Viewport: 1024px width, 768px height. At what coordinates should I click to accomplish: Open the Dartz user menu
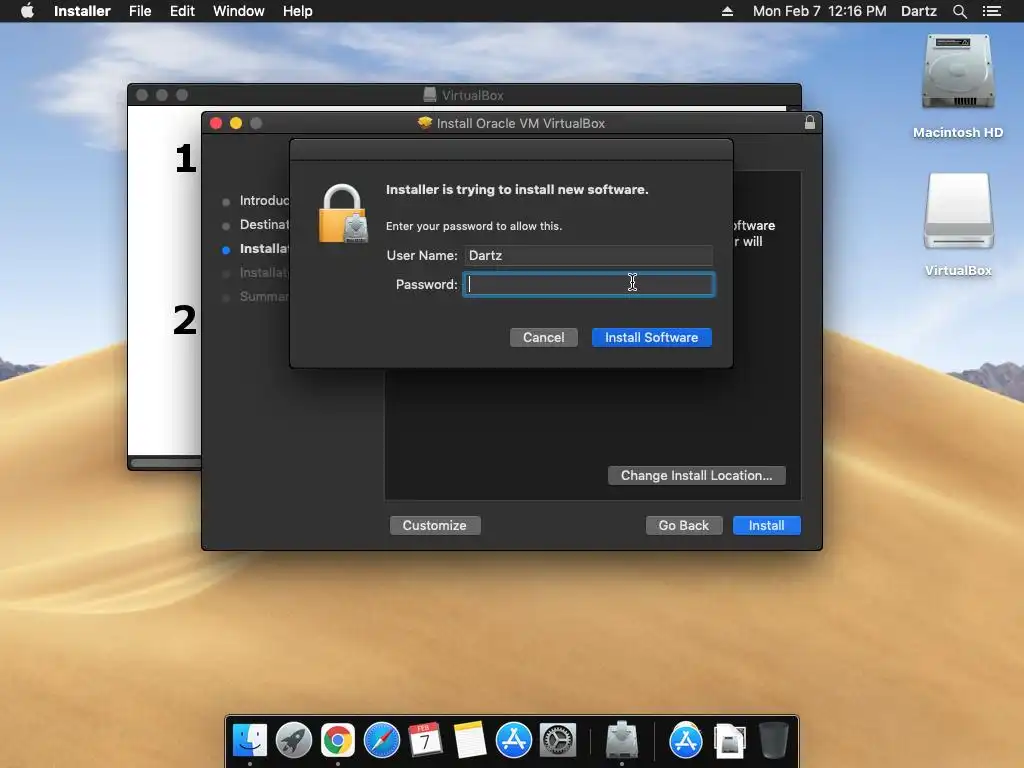[918, 11]
